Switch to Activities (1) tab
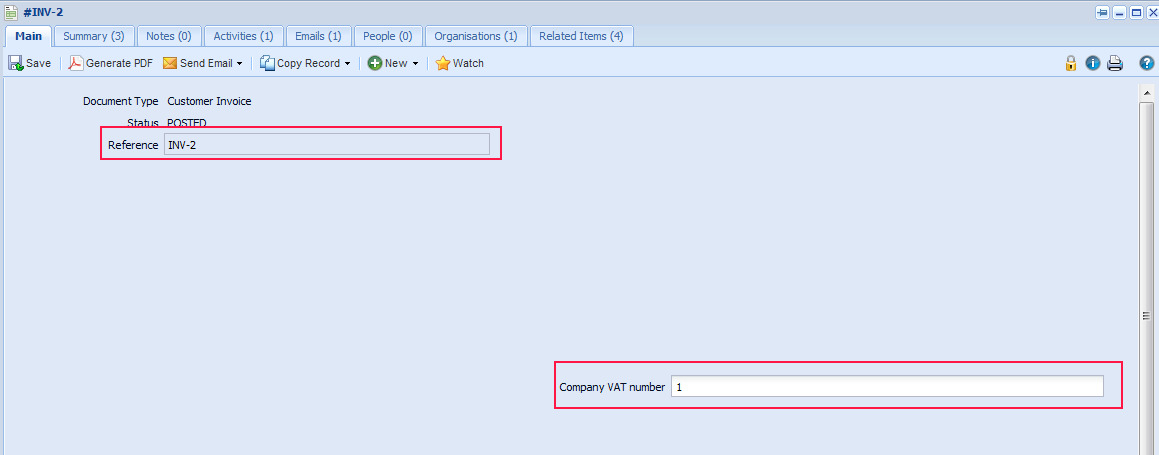 243,35
